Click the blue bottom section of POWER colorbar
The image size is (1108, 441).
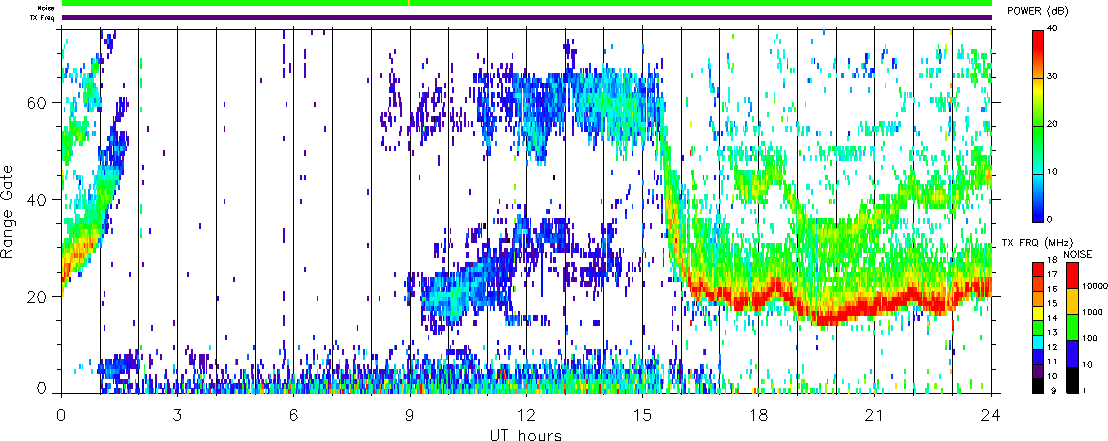pos(1038,211)
